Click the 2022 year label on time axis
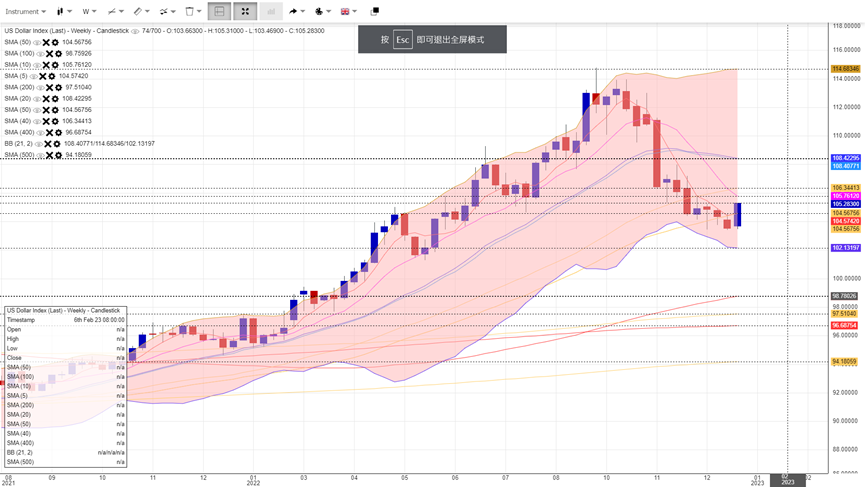This screenshot has width=865, height=487. click(x=253, y=483)
